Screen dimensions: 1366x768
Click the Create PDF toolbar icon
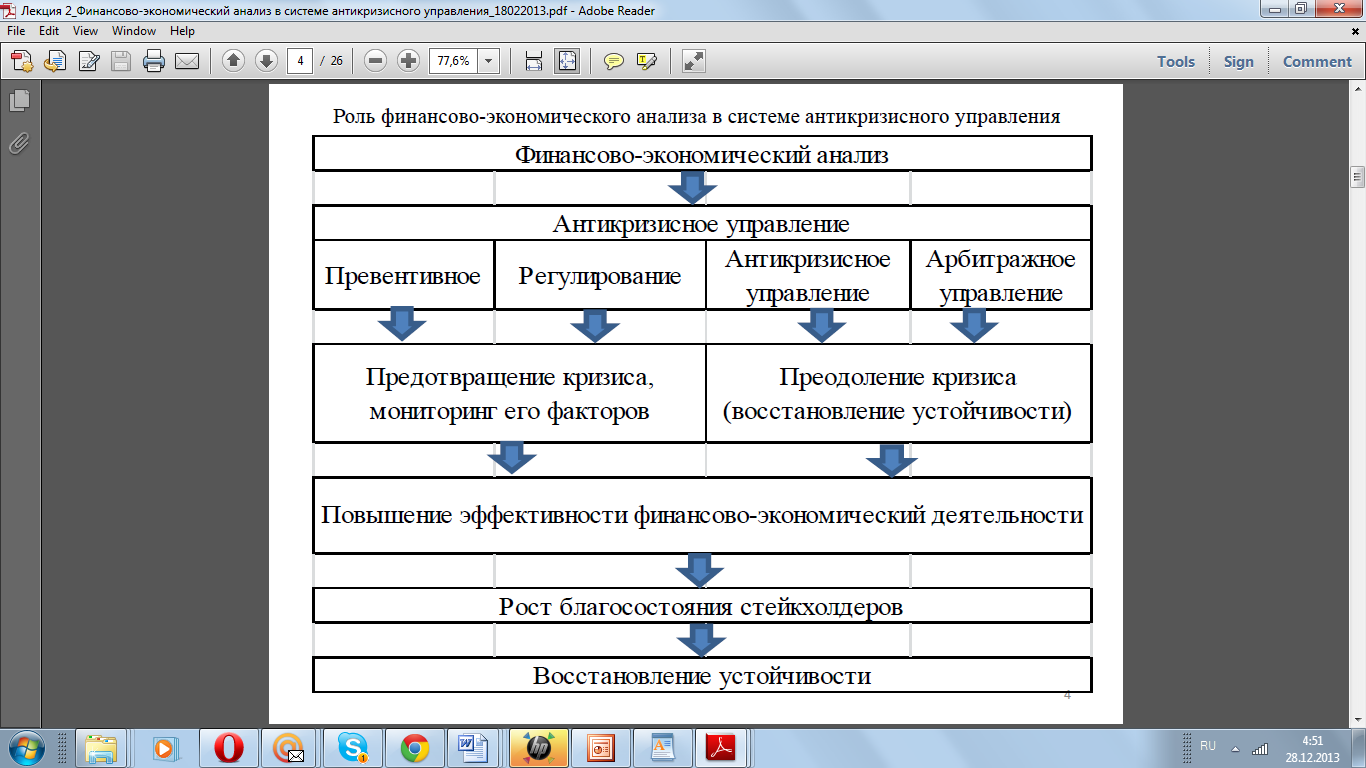point(22,61)
